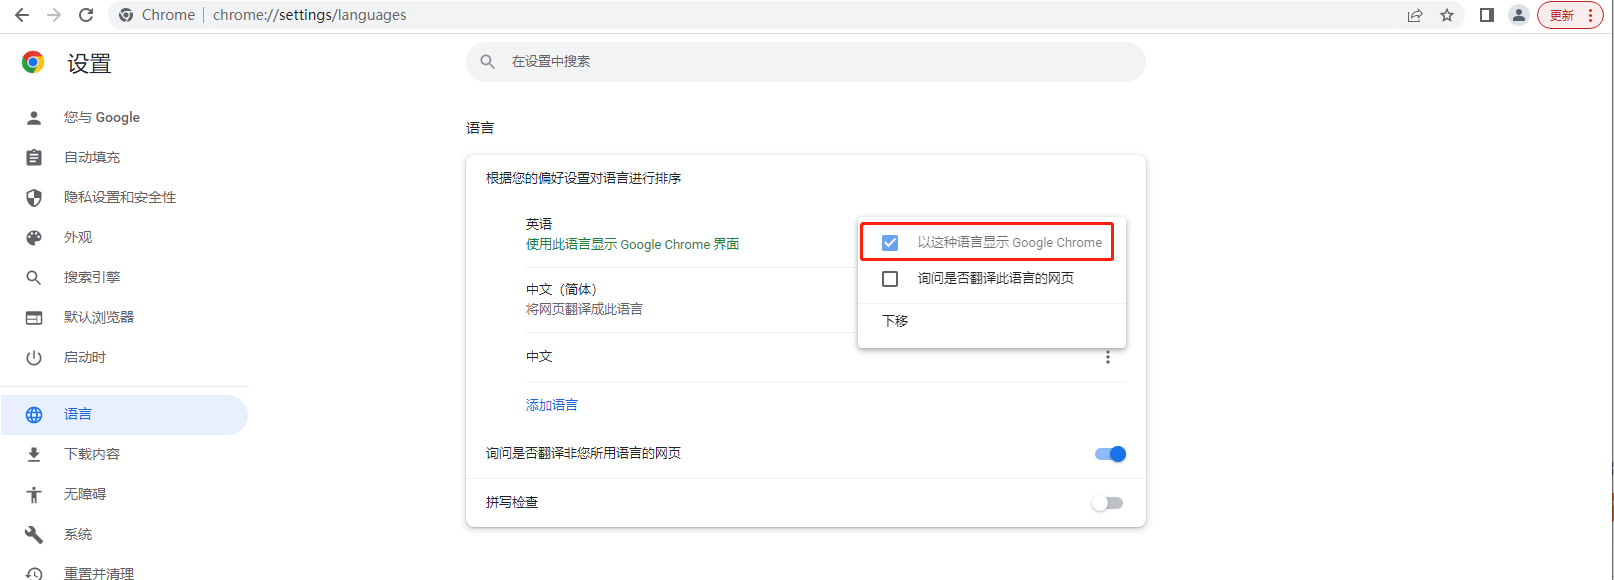This screenshot has width=1614, height=580.
Task: Click the browser back arrow icon
Action: click(x=22, y=15)
